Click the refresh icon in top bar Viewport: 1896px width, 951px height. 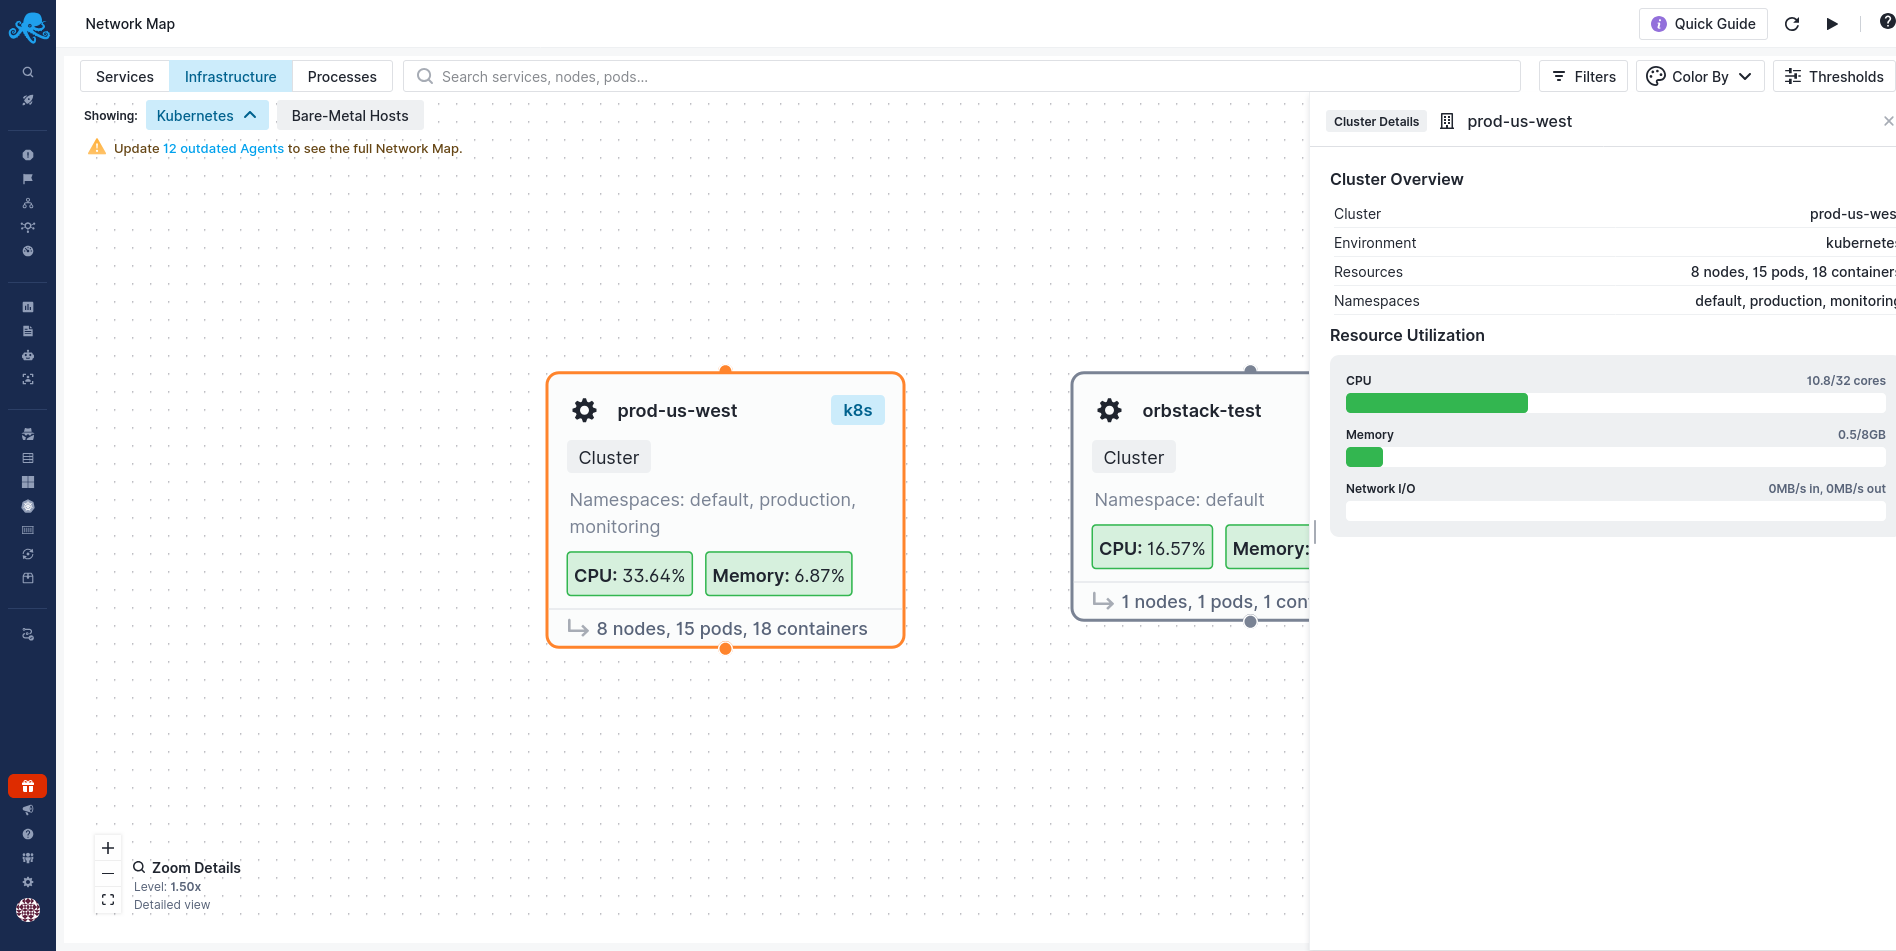click(1792, 24)
